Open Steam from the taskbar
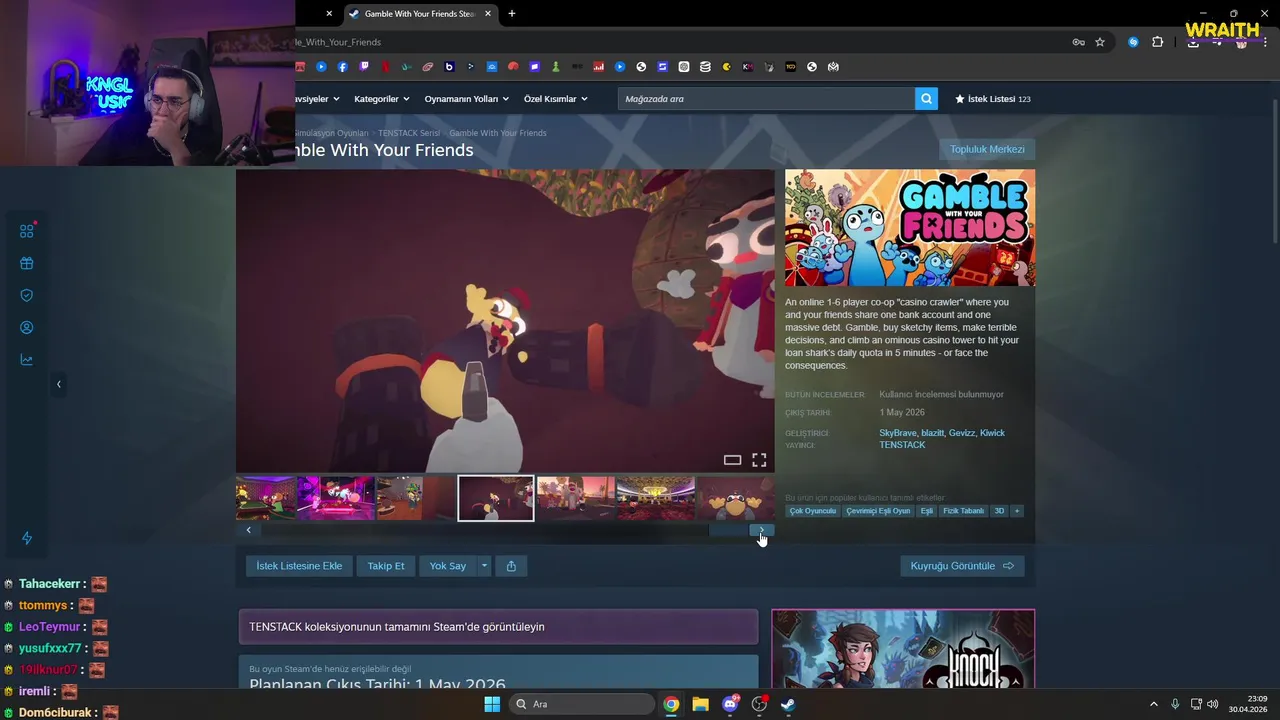Image resolution: width=1280 pixels, height=720 pixels. point(788,704)
